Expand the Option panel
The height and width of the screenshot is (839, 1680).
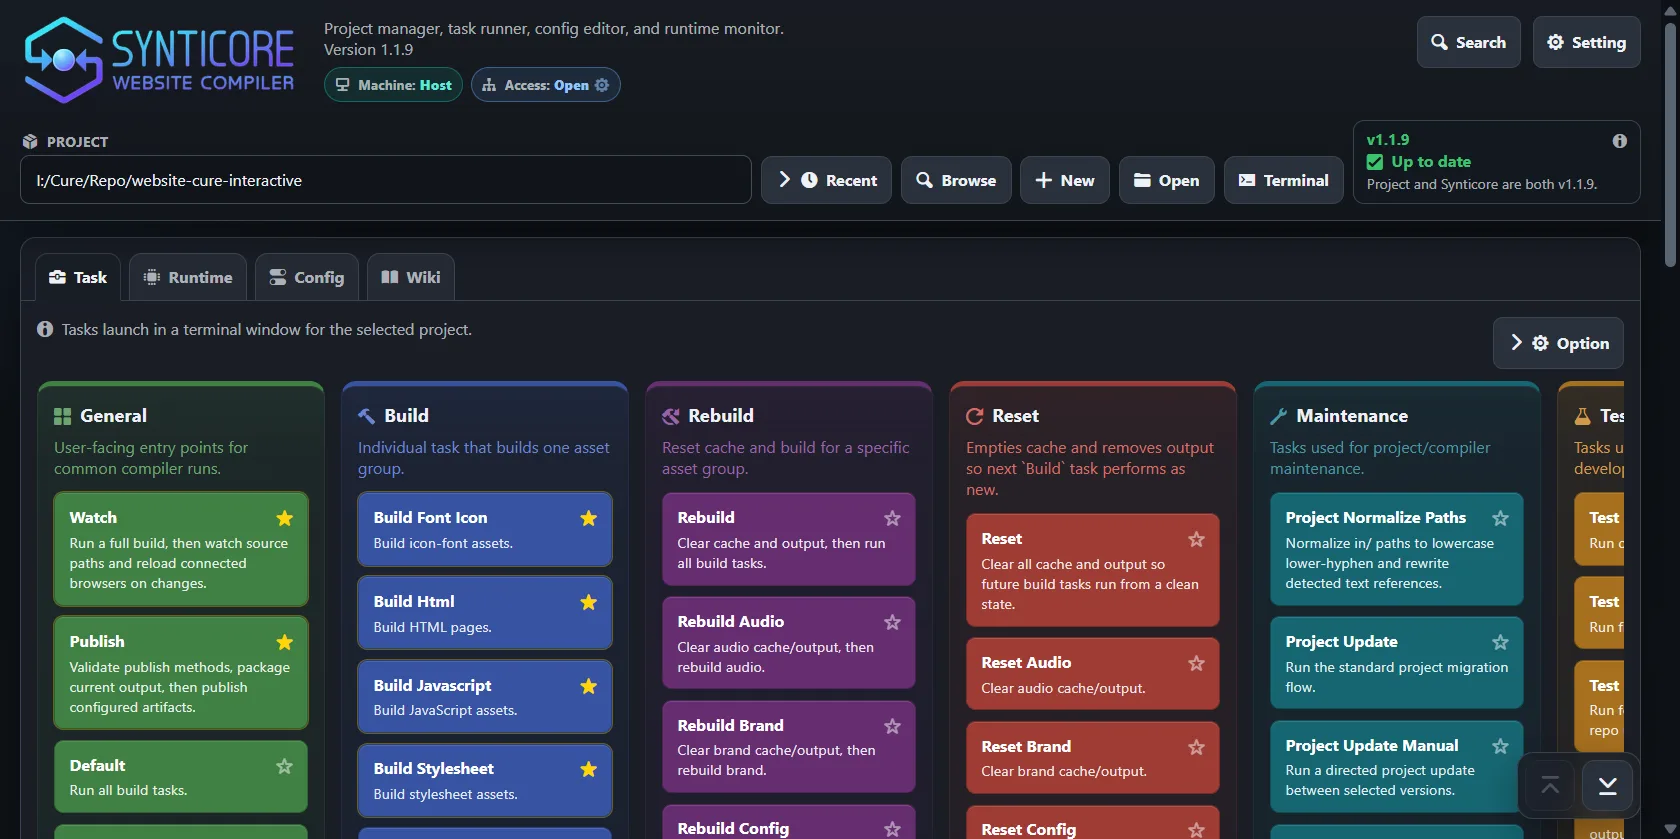1558,343
